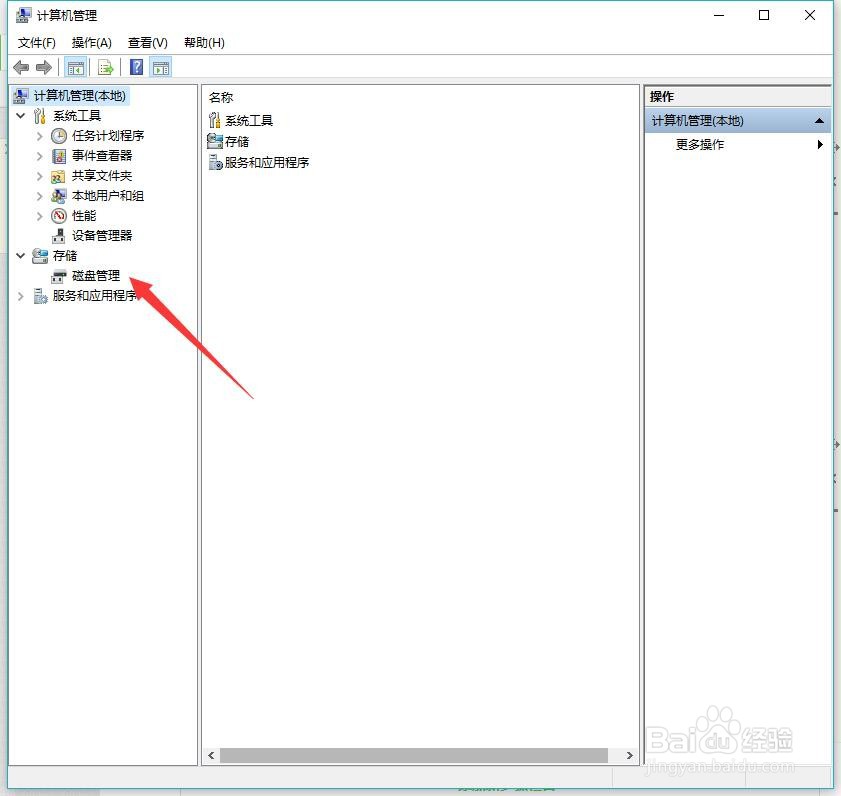
Task: Click the 服务和应用程序 icon in the tree
Action: (x=40, y=296)
